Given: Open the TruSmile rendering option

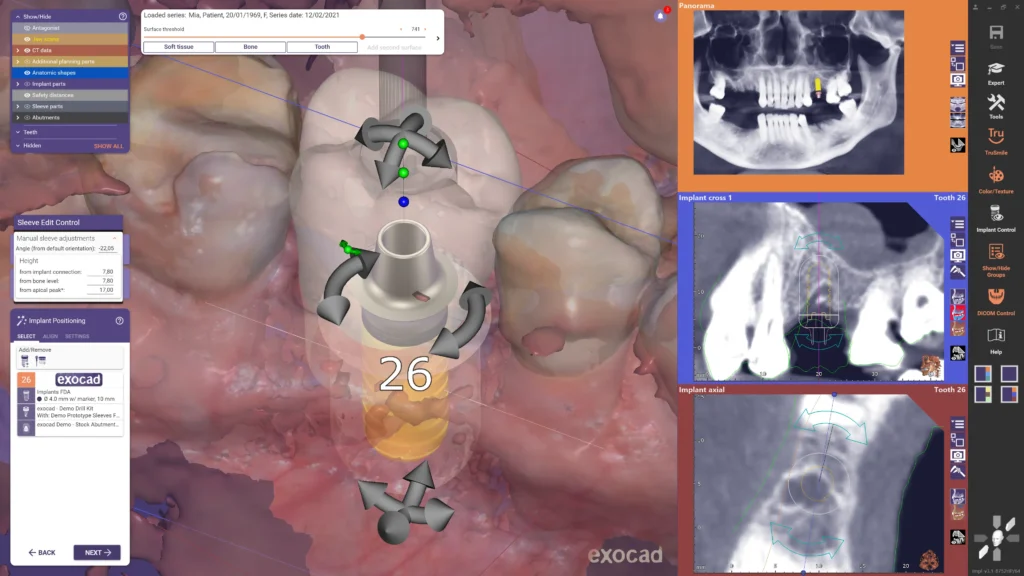Looking at the screenshot, I should [x=995, y=141].
